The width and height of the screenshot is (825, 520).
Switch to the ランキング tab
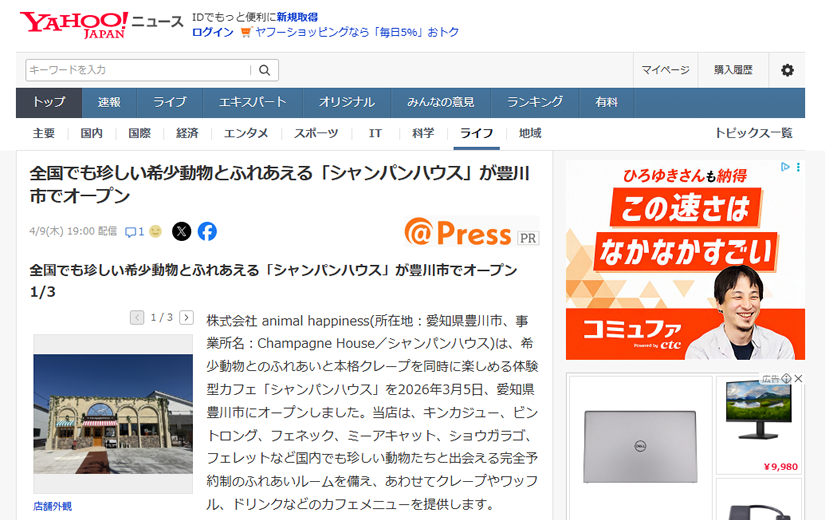[534, 102]
